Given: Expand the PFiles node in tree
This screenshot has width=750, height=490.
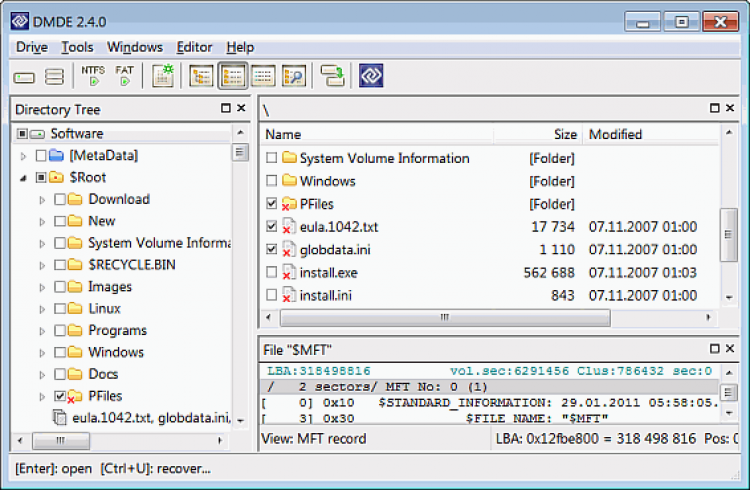Looking at the screenshot, I should (x=42, y=397).
